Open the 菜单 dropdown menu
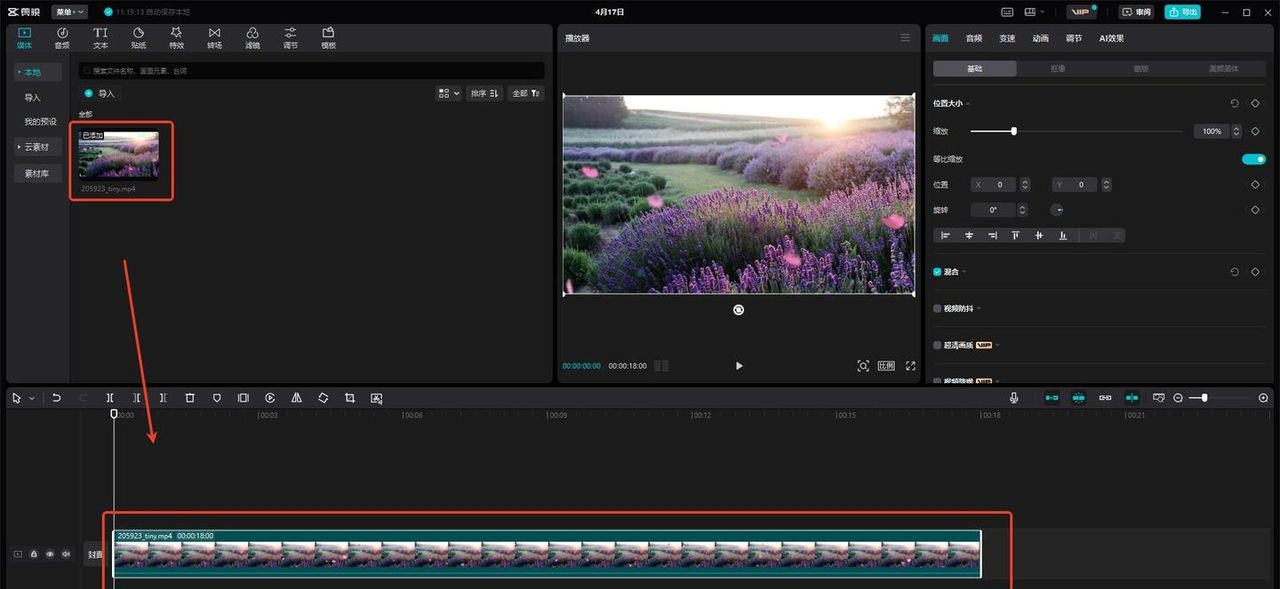The width and height of the screenshot is (1280, 589). click(69, 12)
